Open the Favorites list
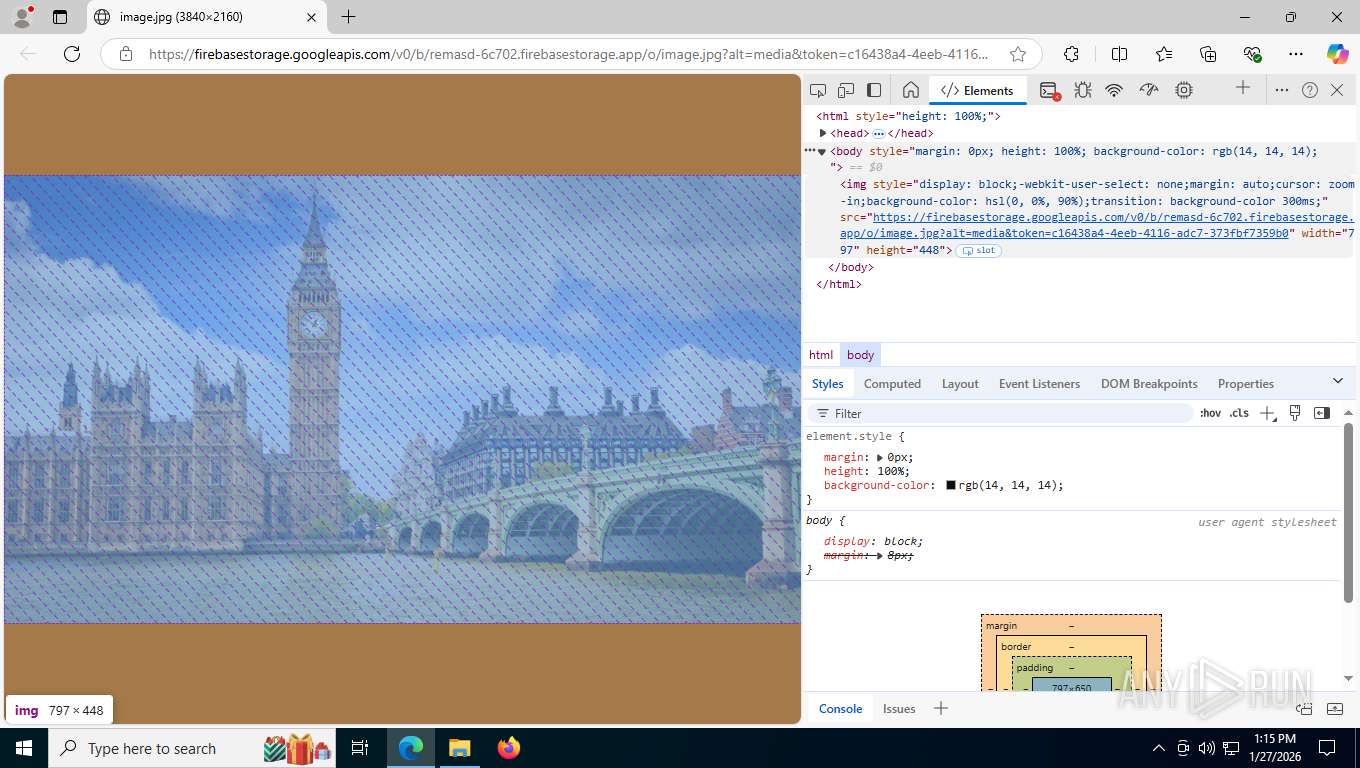The image size is (1360, 768). [1164, 54]
